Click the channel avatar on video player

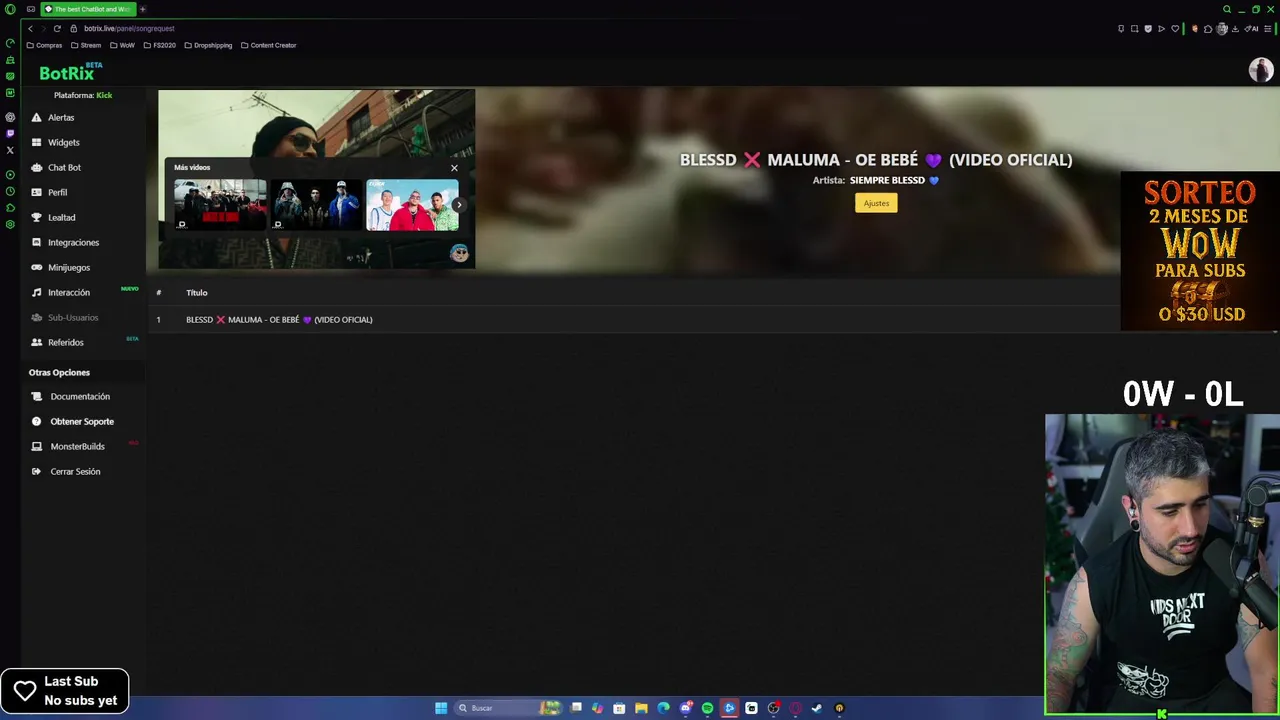click(459, 253)
